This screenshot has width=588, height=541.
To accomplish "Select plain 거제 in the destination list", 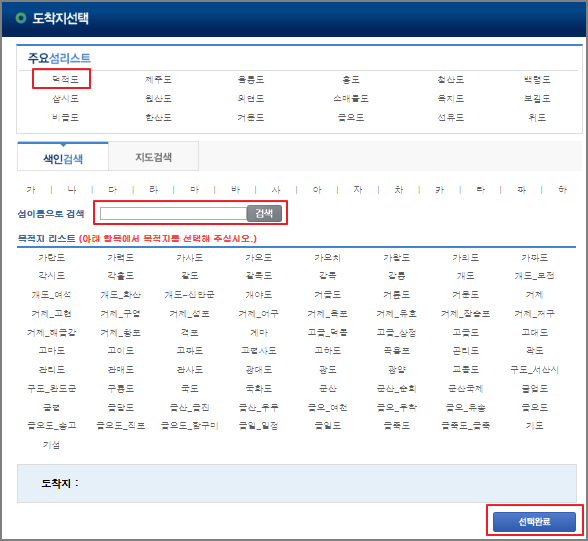I will (534, 295).
